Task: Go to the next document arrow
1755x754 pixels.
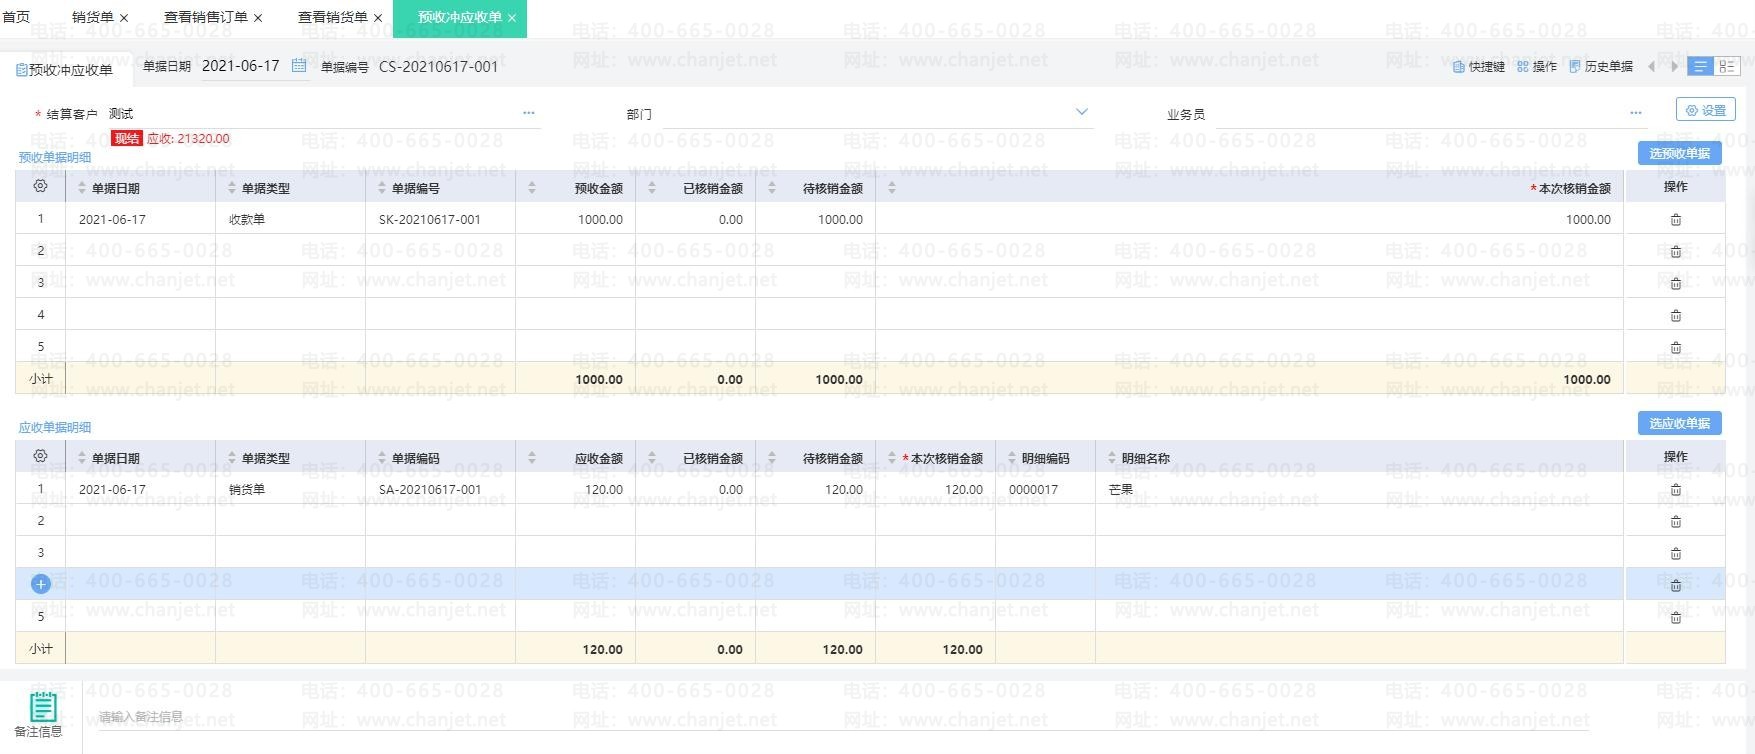Action: tap(1674, 67)
